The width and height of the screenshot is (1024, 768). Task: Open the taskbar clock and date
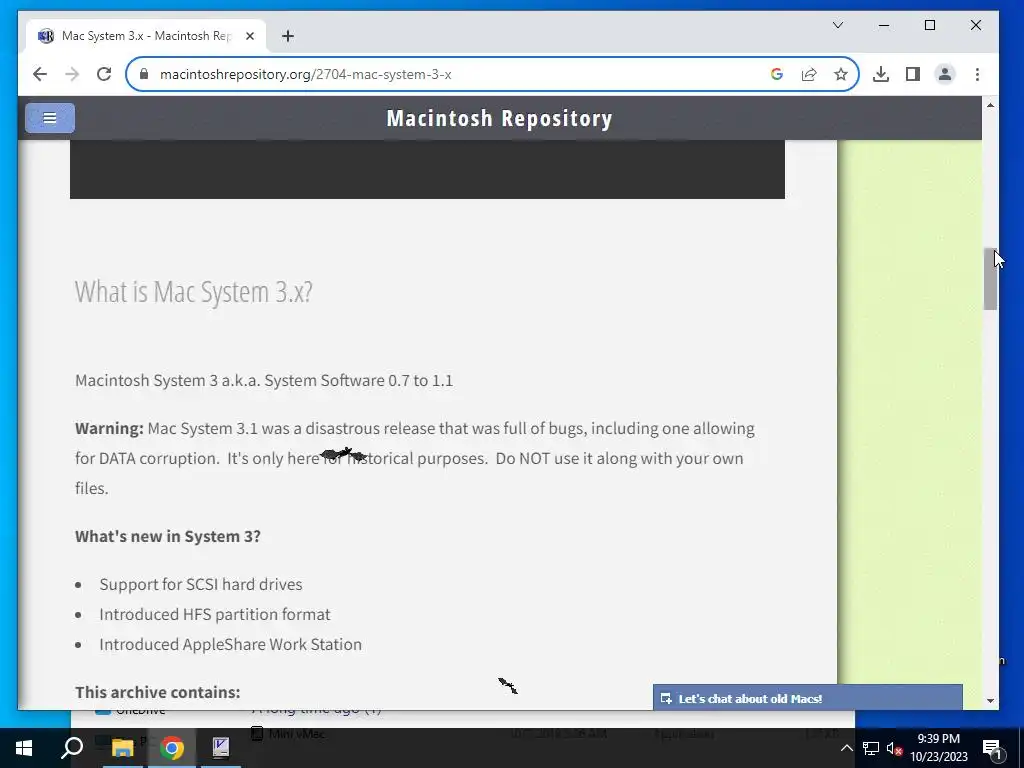938,748
